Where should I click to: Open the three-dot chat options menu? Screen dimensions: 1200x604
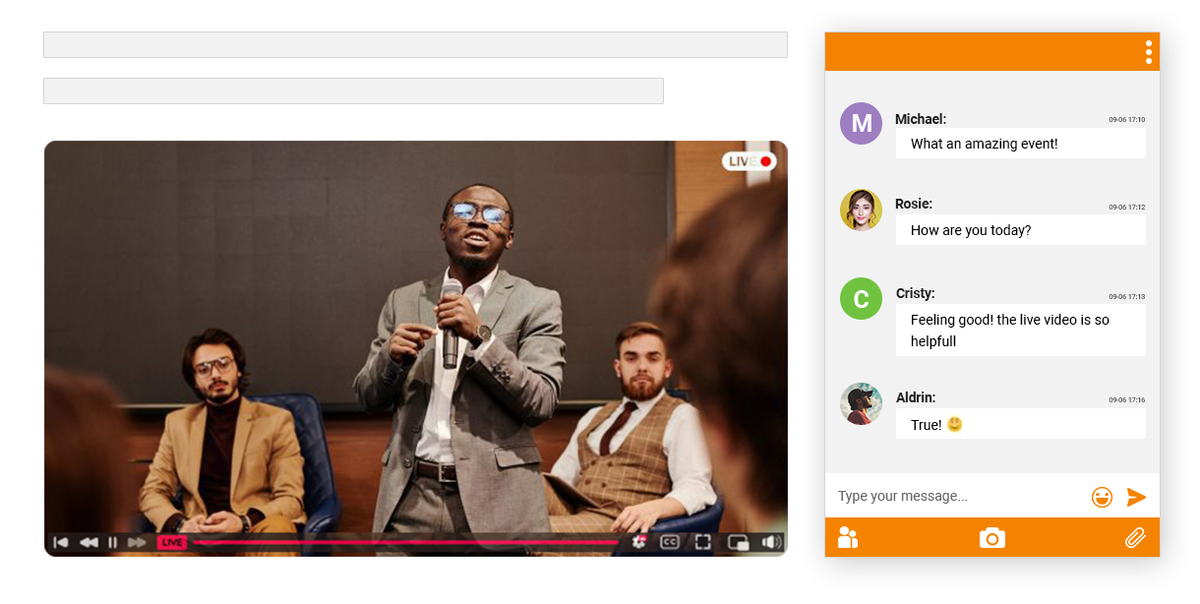coord(1148,52)
